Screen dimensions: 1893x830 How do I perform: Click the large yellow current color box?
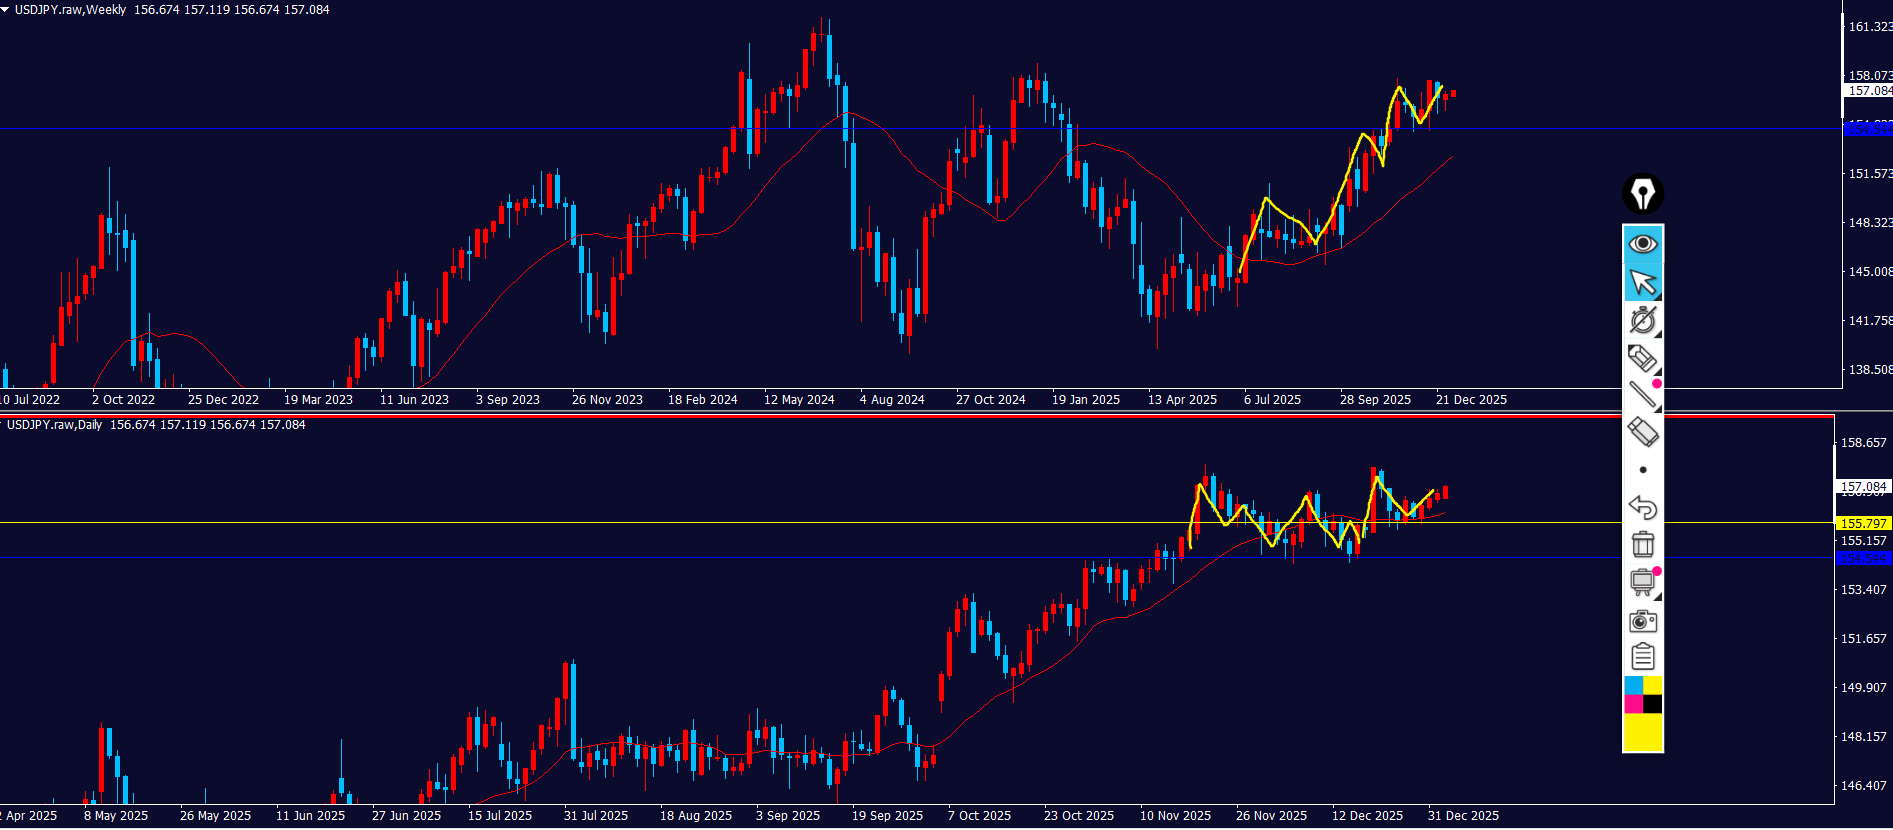point(1642,732)
